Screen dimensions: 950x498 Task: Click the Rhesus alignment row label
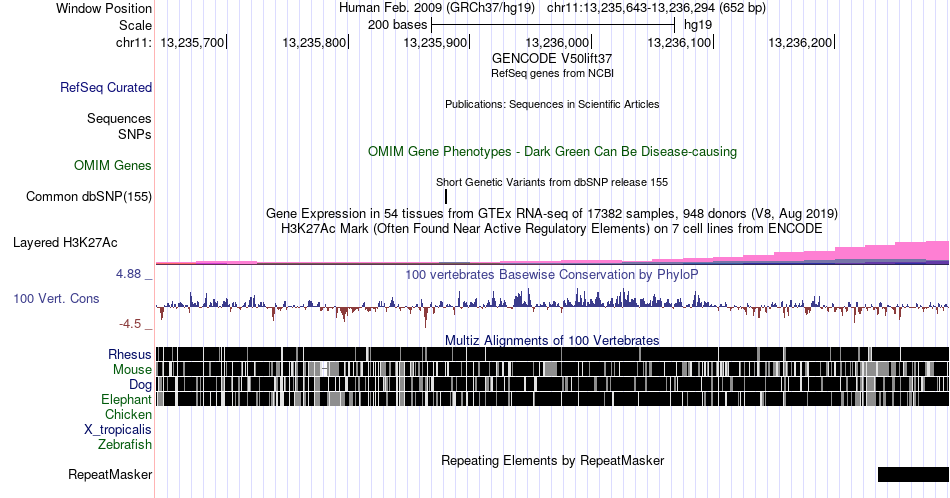(130, 354)
